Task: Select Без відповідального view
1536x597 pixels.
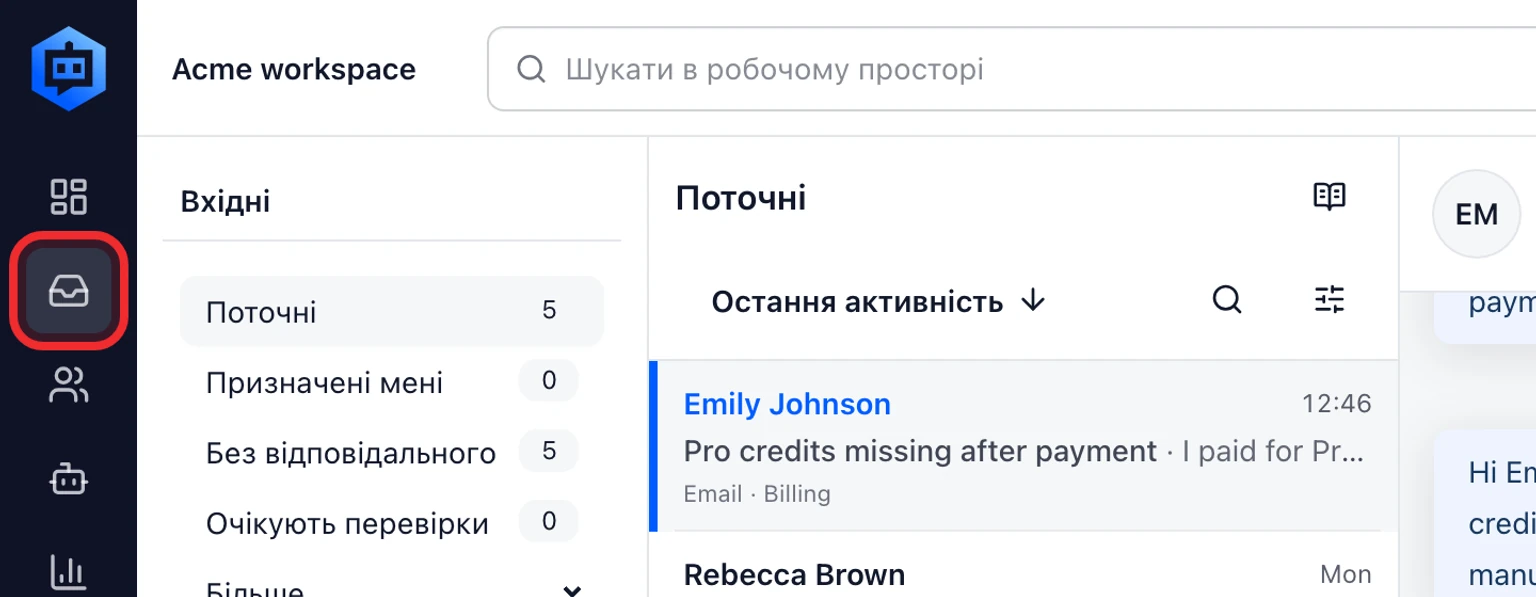Action: click(392, 452)
